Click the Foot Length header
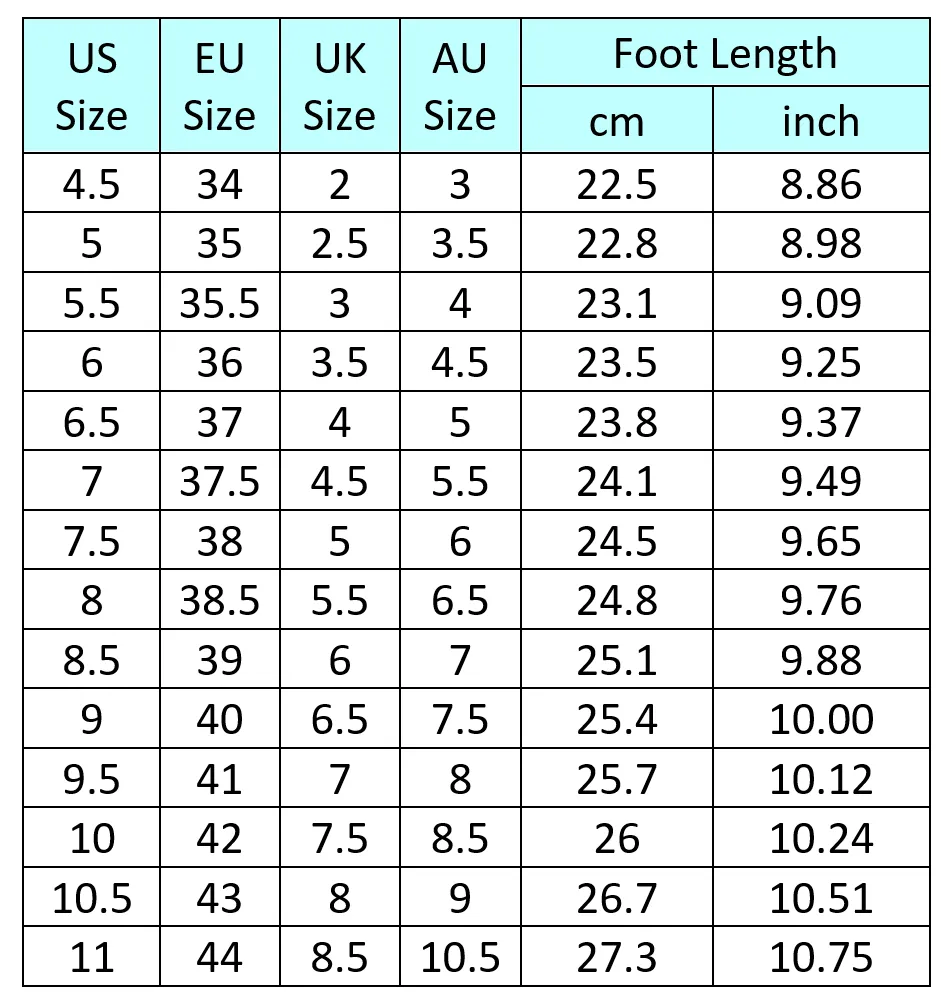 coord(725,52)
